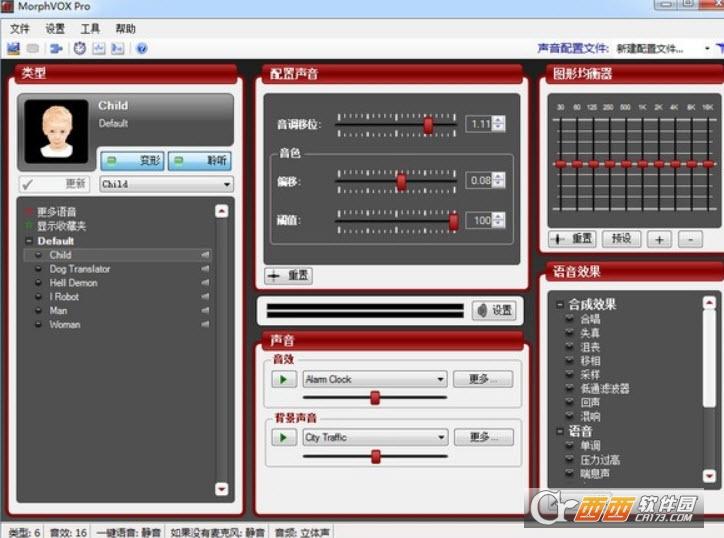Click speaker icon on Dog Translator row
Image resolution: width=724 pixels, height=538 pixels.
point(205,268)
